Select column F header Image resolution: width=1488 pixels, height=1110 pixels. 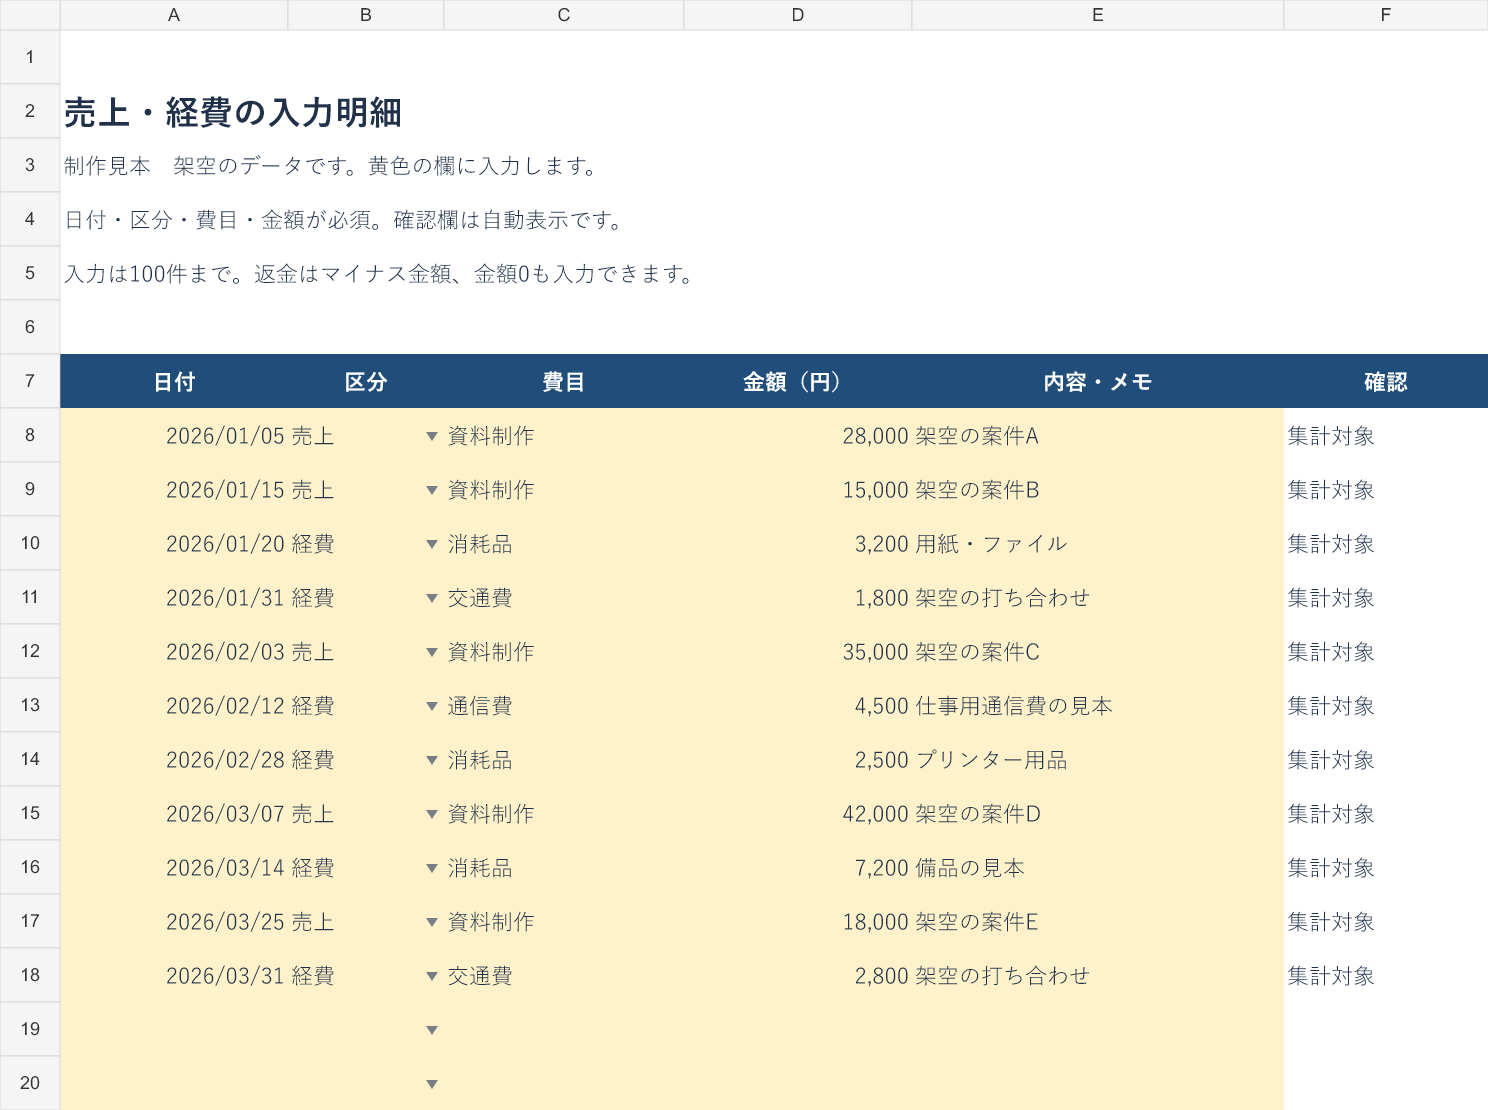(x=1386, y=15)
